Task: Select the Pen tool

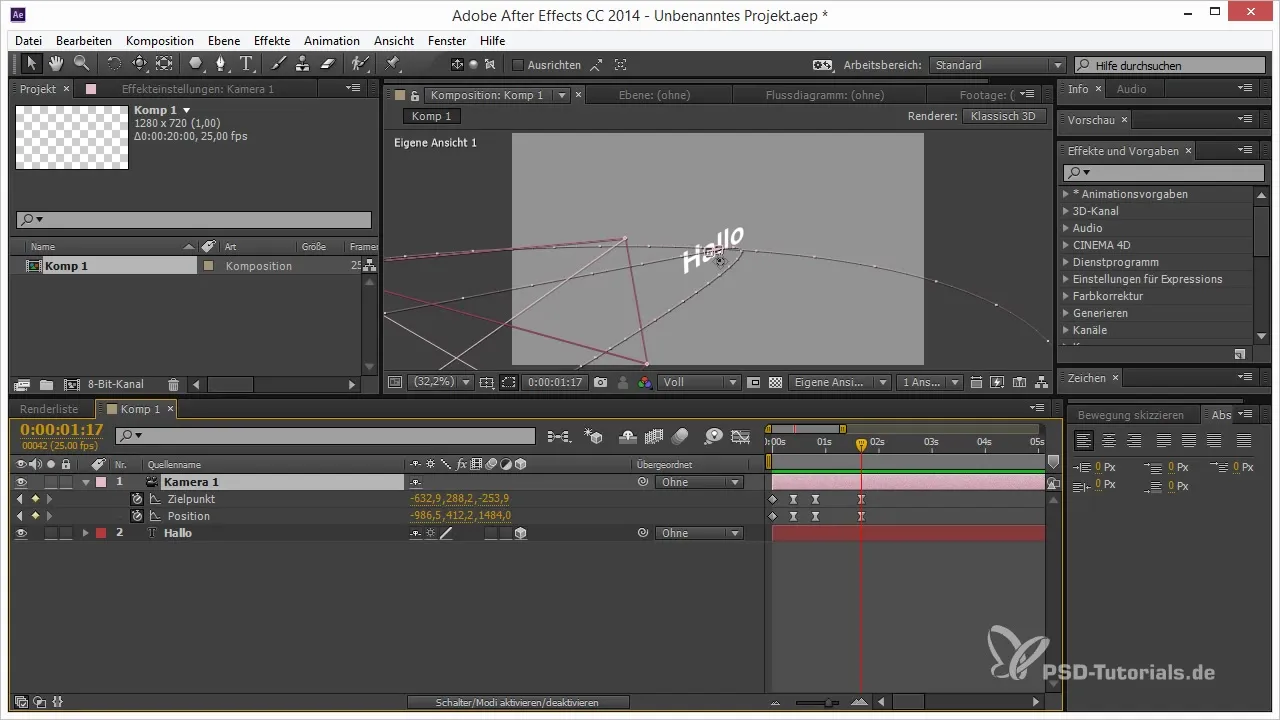Action: pos(221,64)
